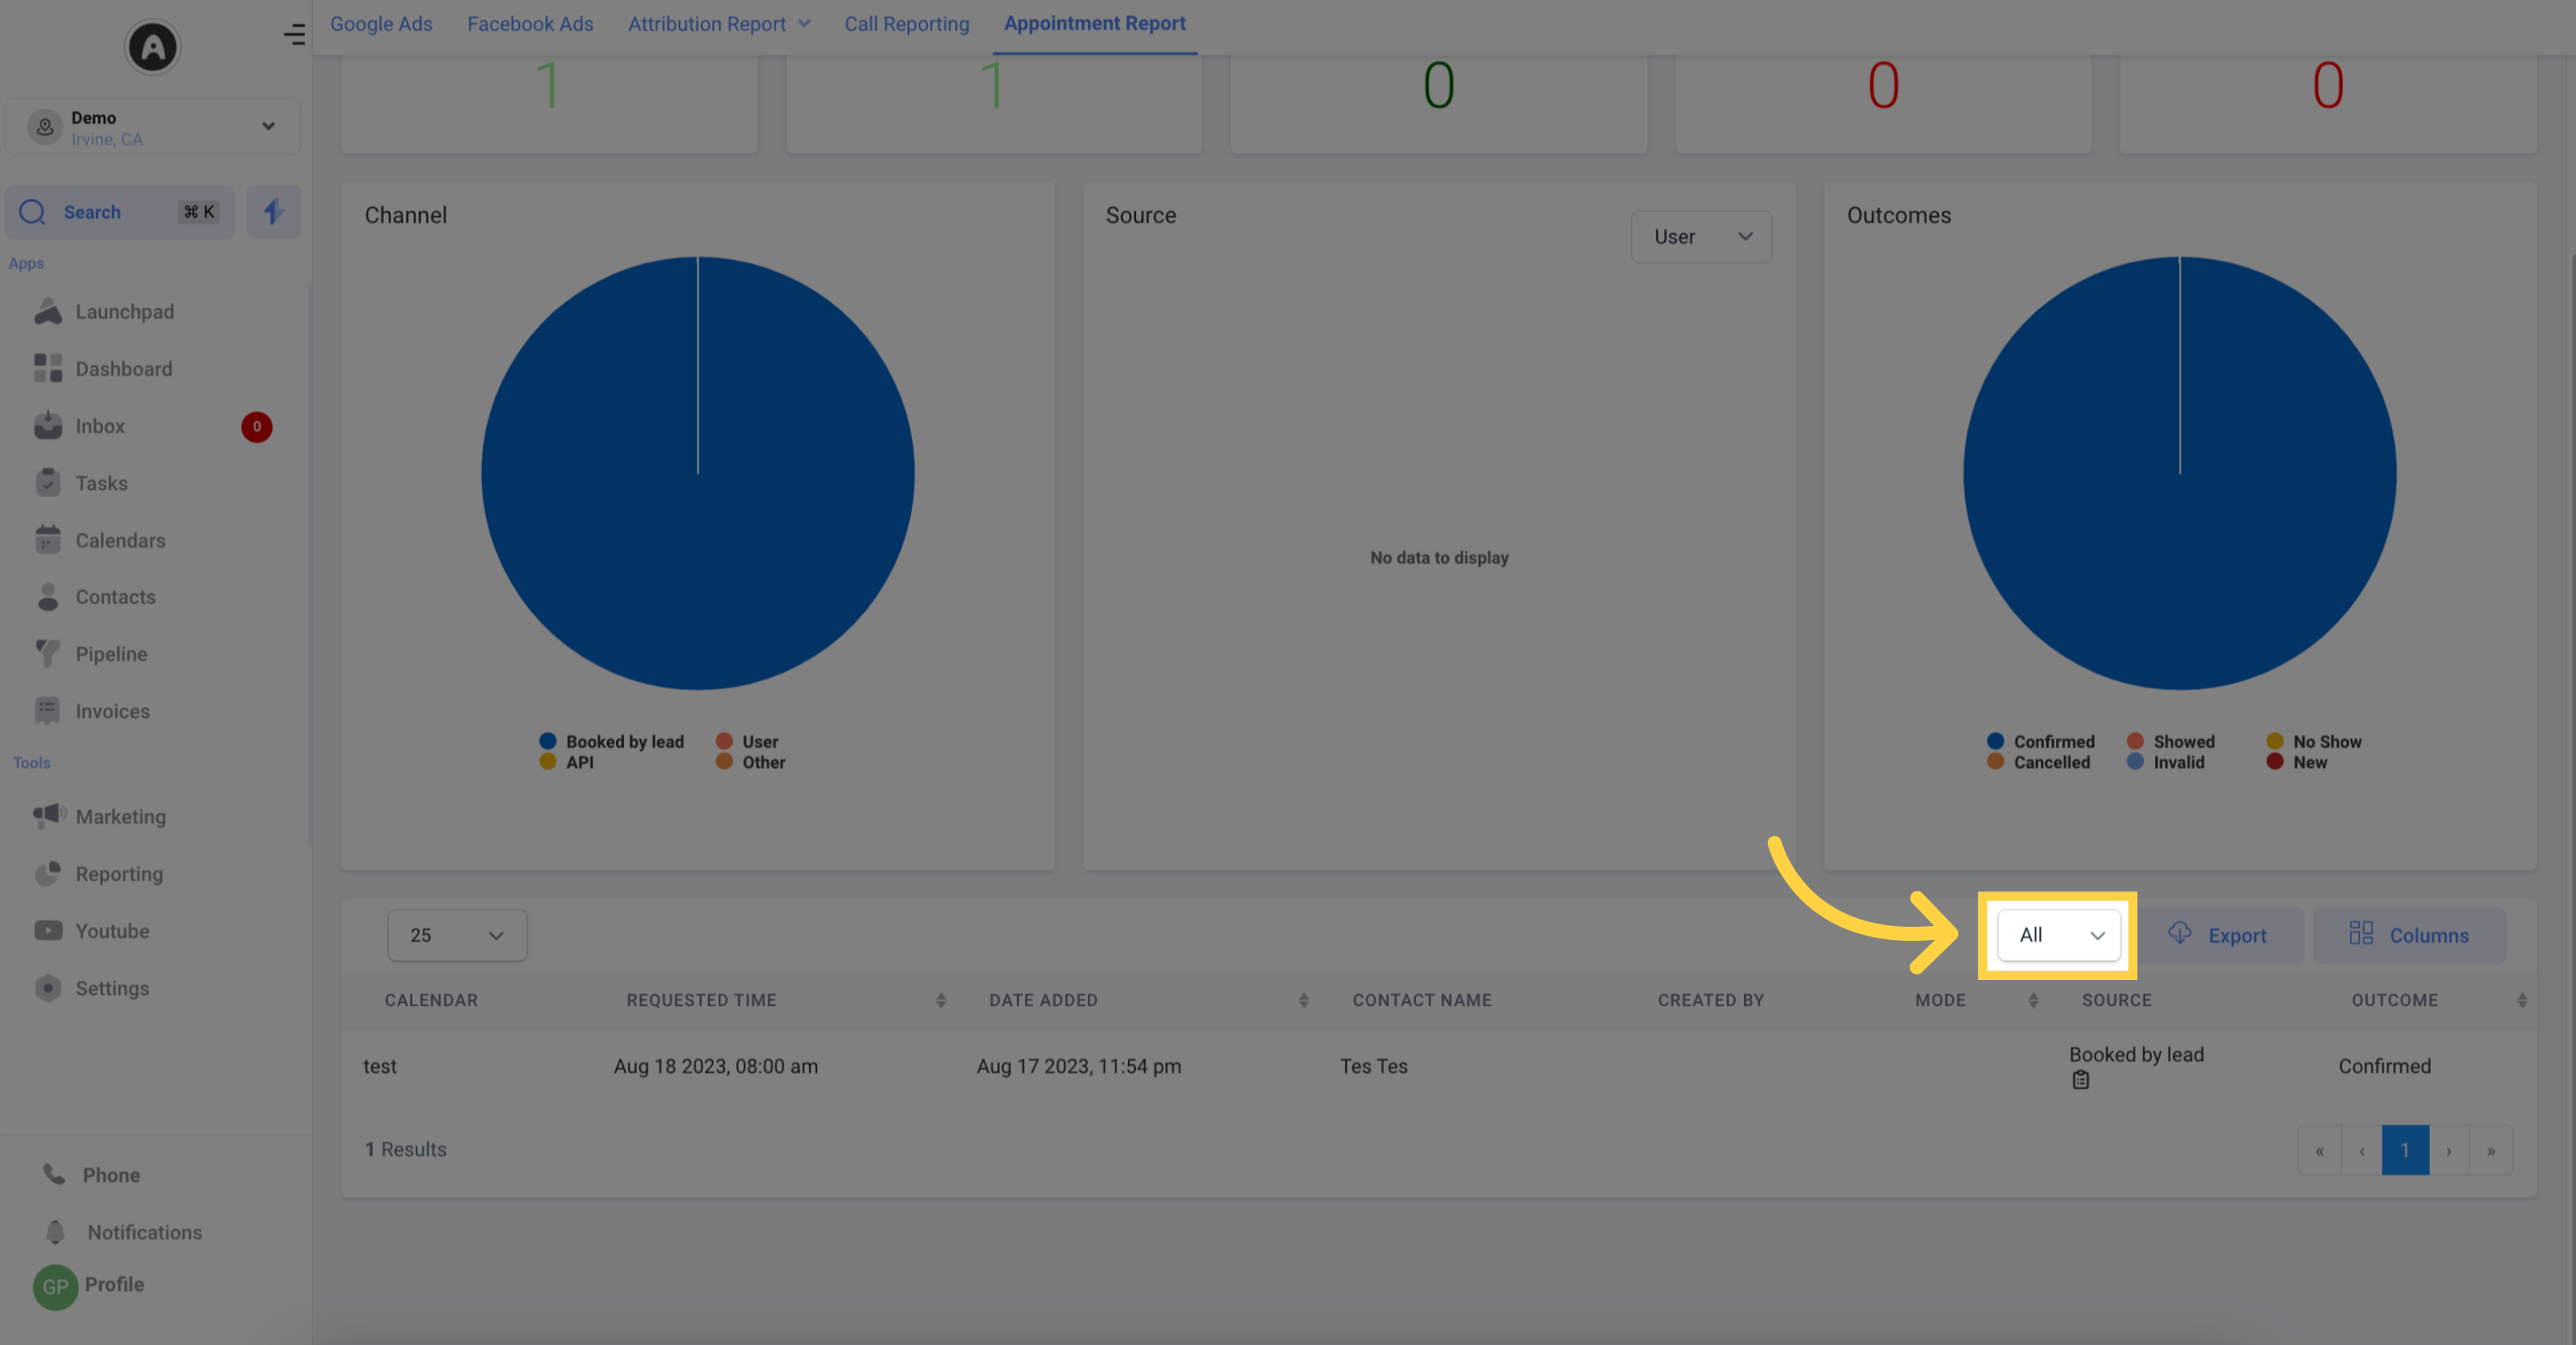
Task: Open the Marketing icon in sidebar
Action: (44, 815)
